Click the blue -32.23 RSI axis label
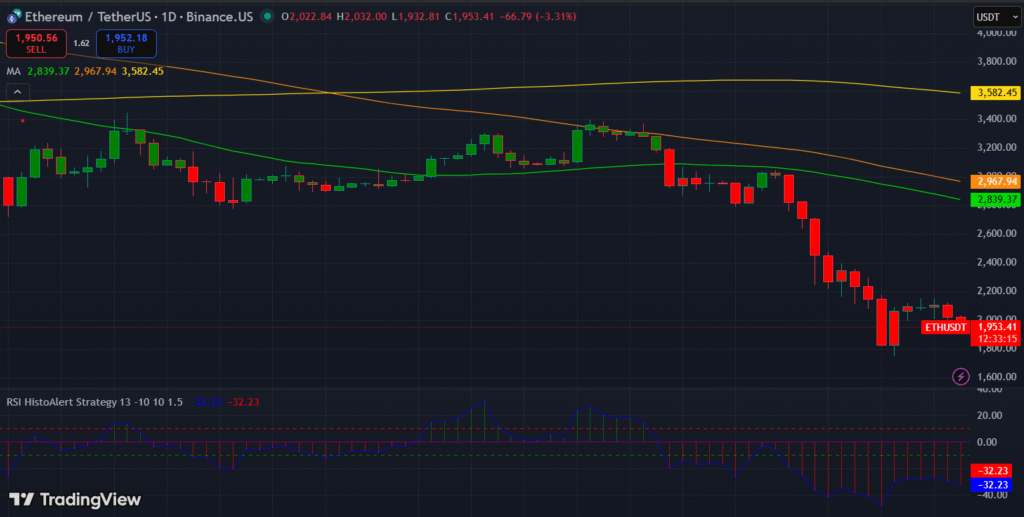Image resolution: width=1024 pixels, height=517 pixels. tap(996, 483)
